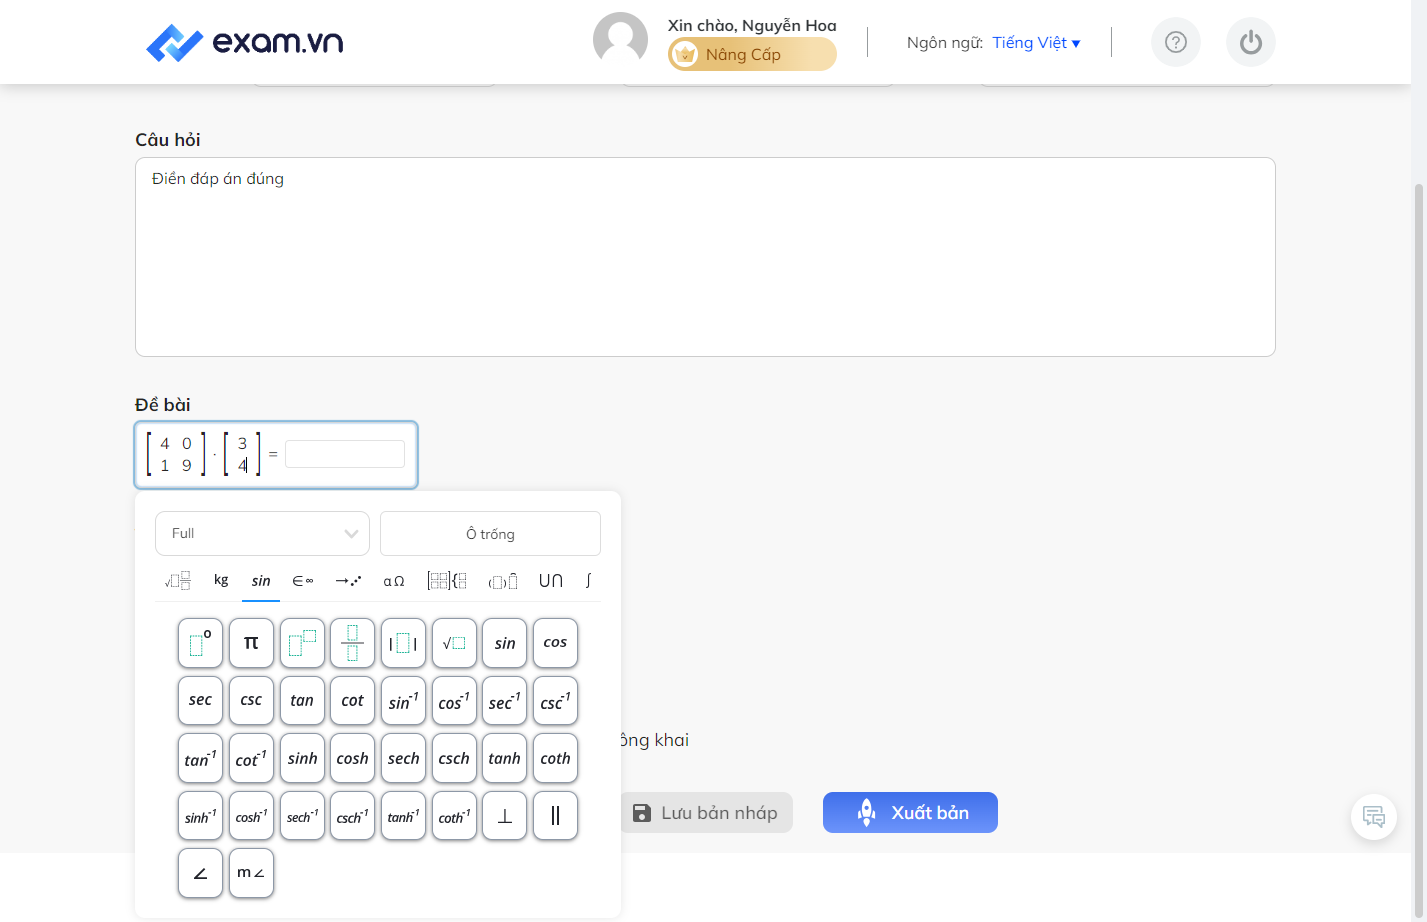
Task: Insert the parallel lines symbol
Action: (x=555, y=816)
